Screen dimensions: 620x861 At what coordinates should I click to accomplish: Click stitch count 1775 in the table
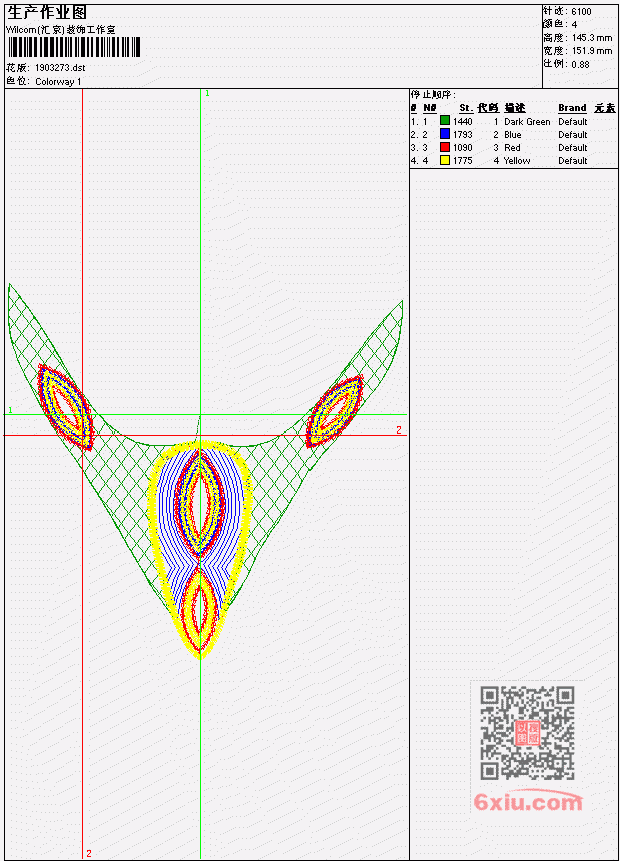point(462,161)
